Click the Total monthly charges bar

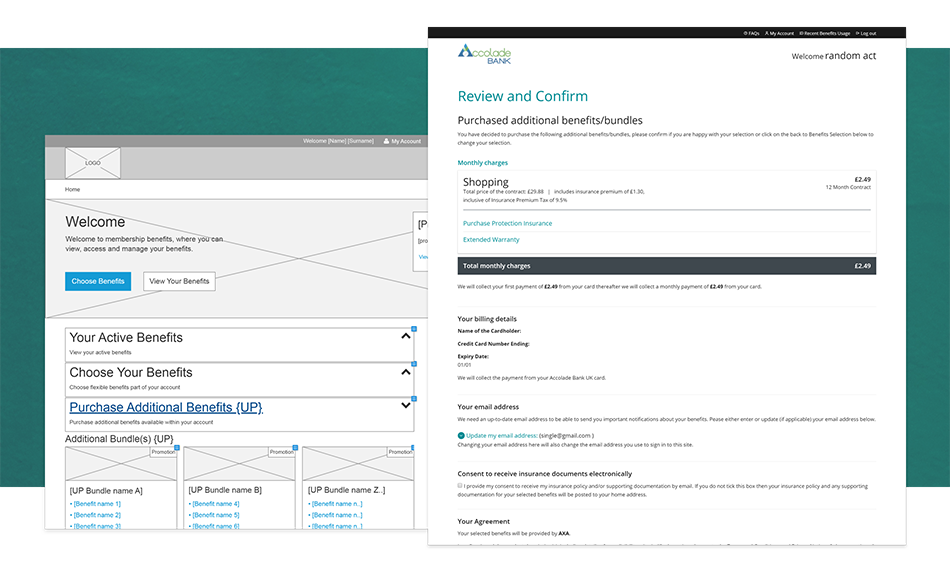click(x=666, y=265)
